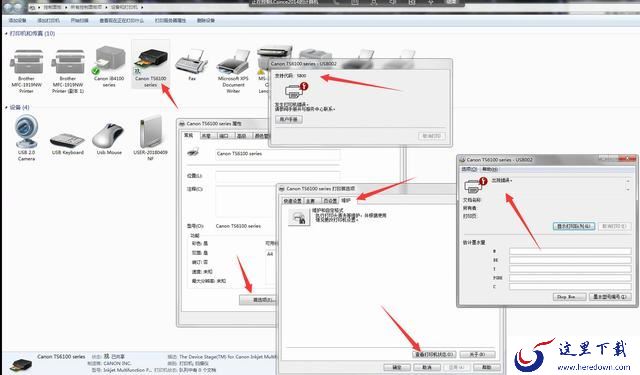Screen dimensions: 640x375
Task: Open Options menu in status monitor
Action: click(x=469, y=169)
